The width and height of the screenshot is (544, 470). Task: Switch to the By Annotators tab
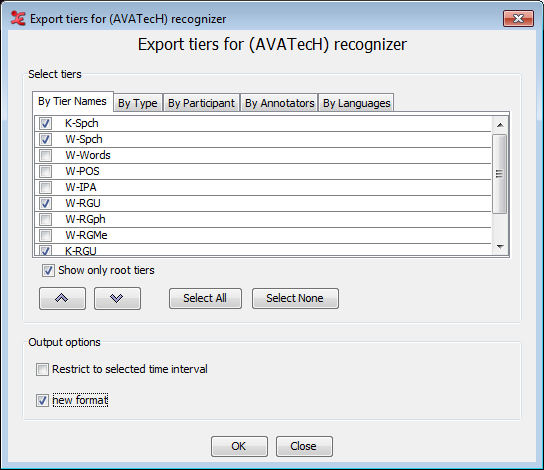click(279, 103)
